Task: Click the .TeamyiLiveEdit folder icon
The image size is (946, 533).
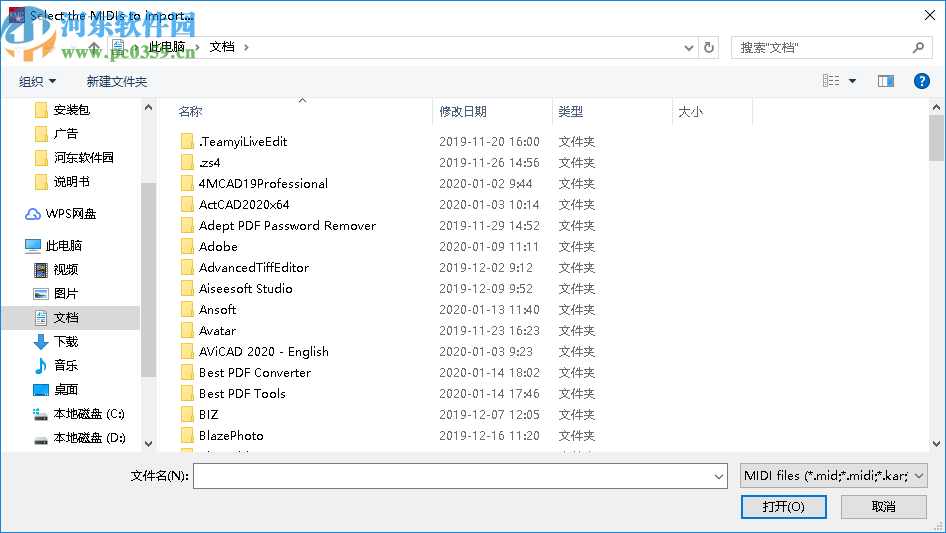Action: pyautogui.click(x=188, y=142)
